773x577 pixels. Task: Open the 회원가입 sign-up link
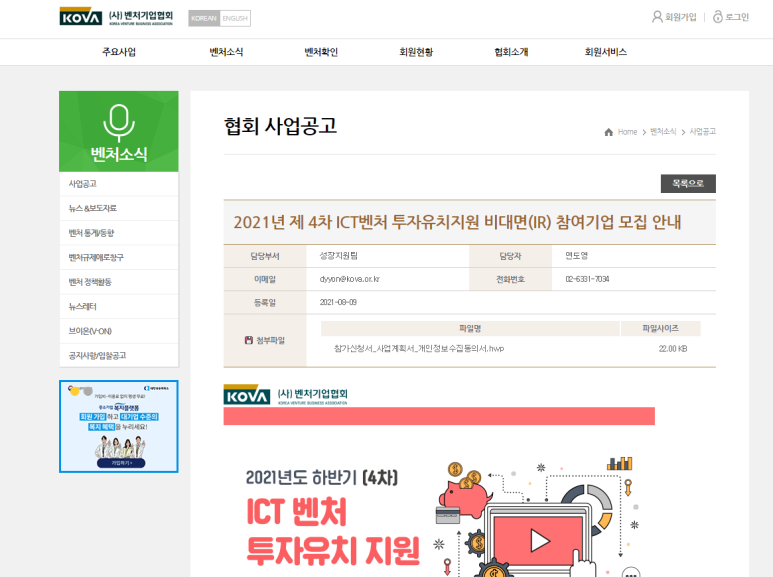pyautogui.click(x=680, y=17)
